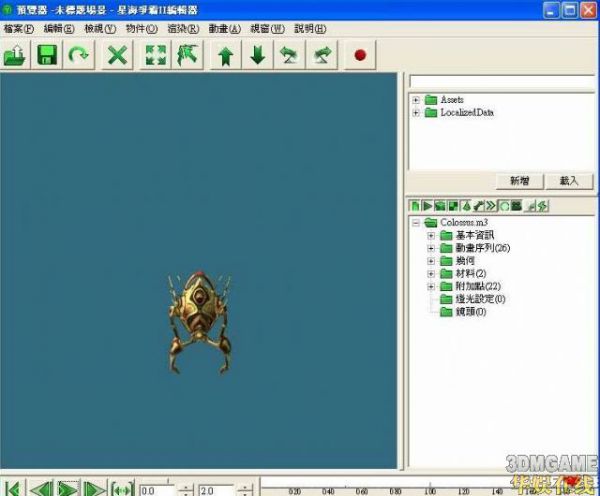600x496 pixels.
Task: Open the 視窗(W) menu
Action: [267, 29]
